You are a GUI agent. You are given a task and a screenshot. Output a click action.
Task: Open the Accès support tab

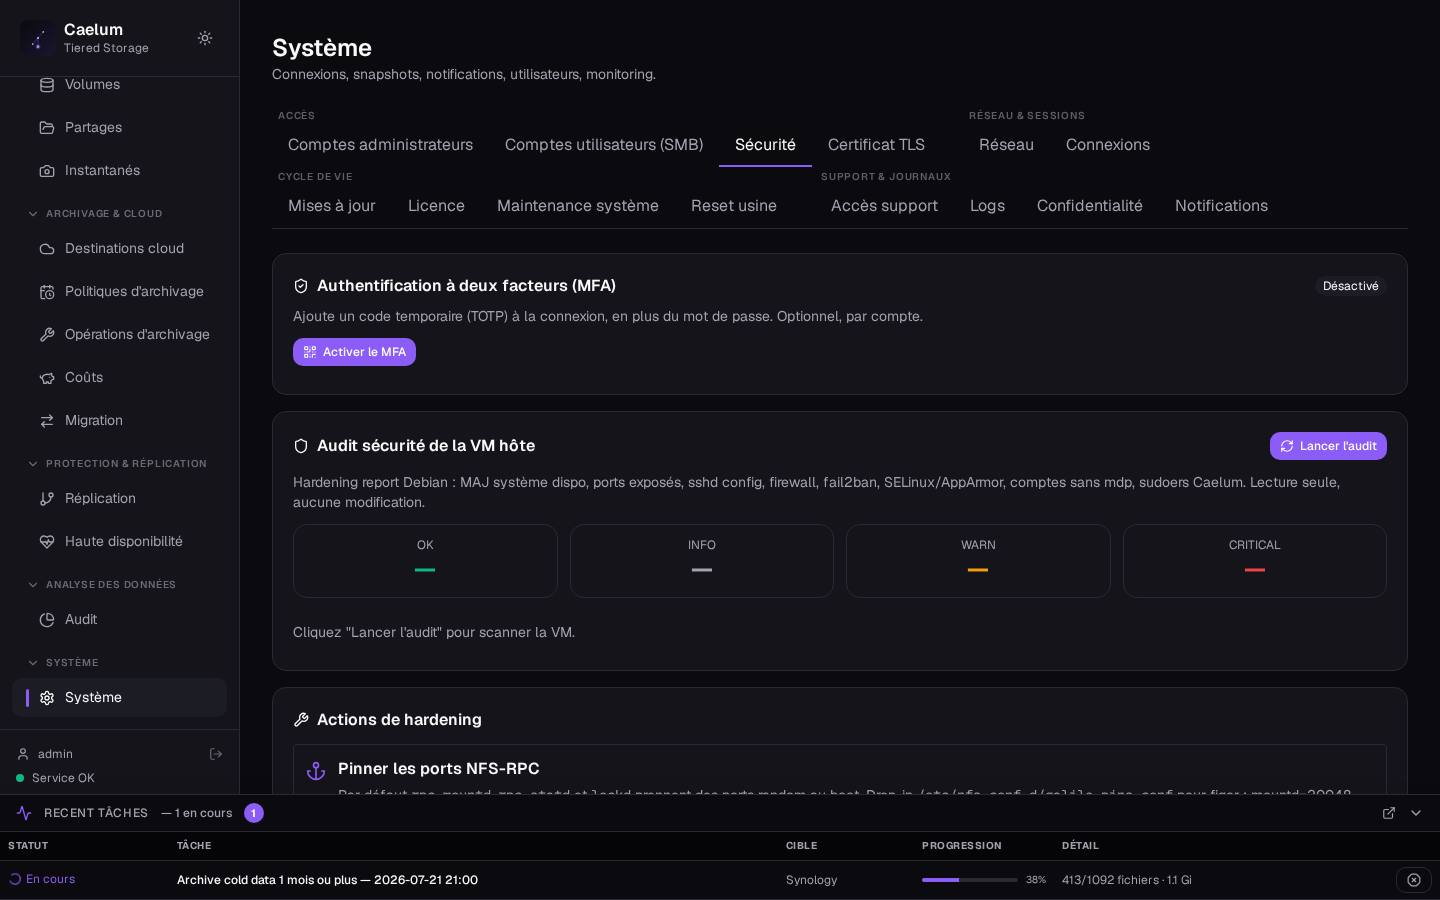coord(884,206)
